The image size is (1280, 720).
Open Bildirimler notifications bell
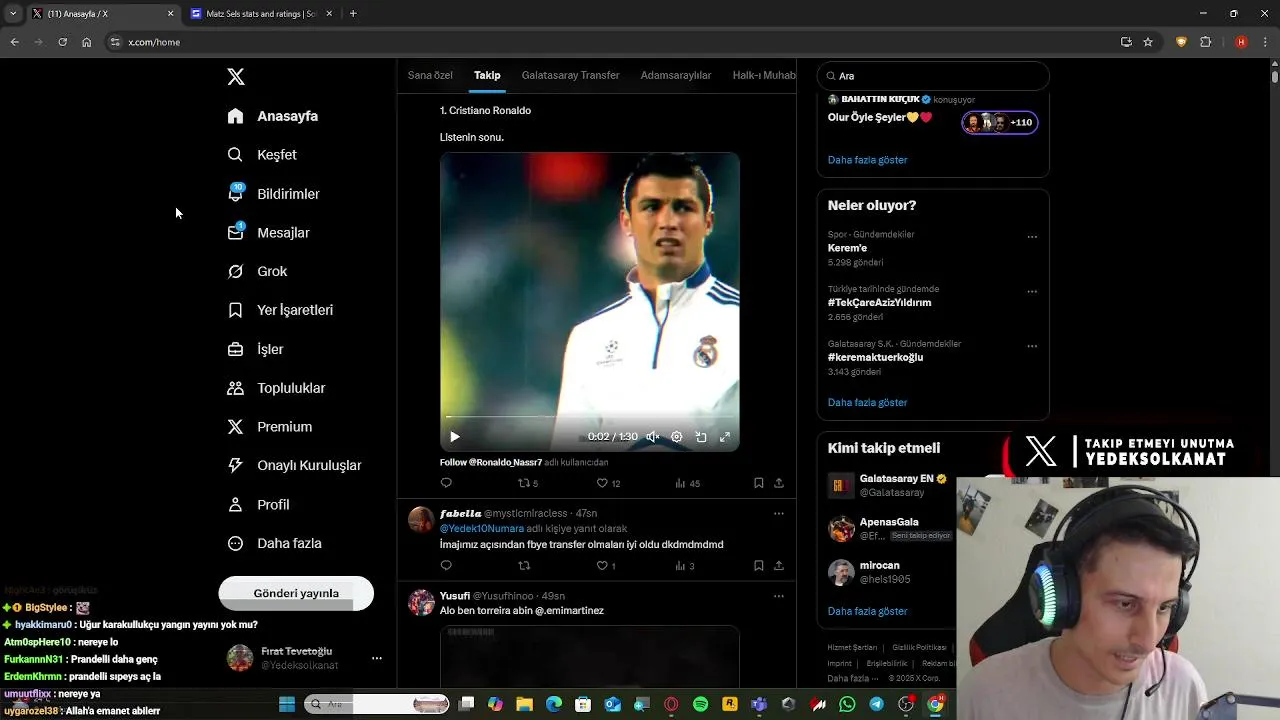pyautogui.click(x=273, y=194)
